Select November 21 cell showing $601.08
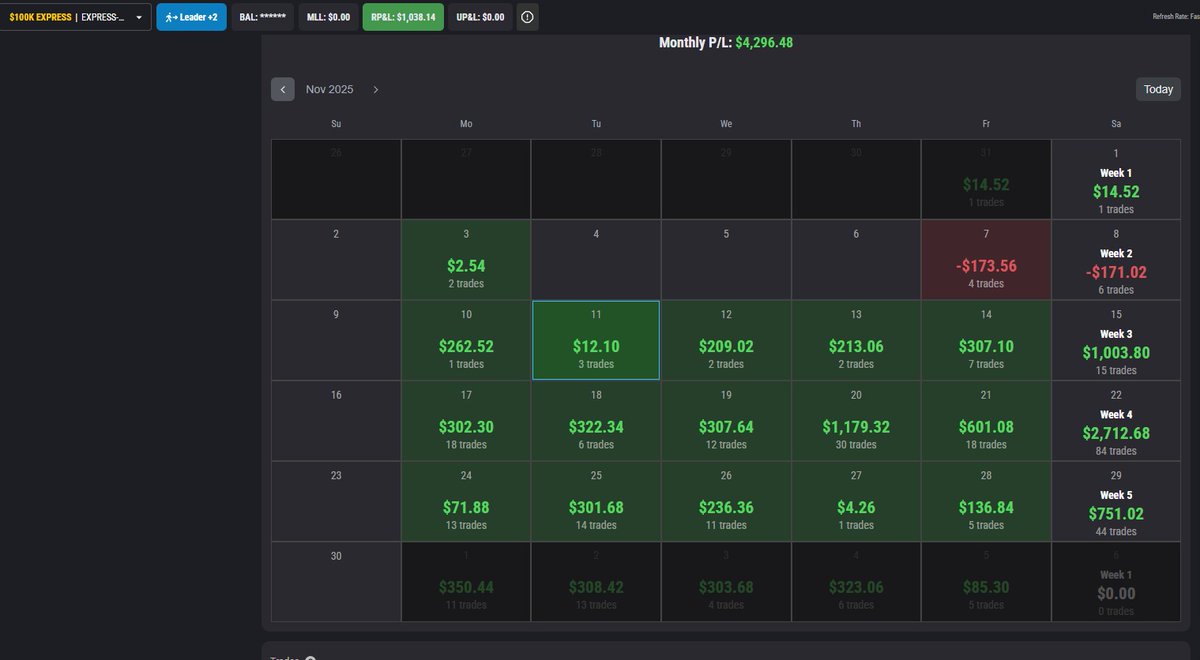 (986, 421)
